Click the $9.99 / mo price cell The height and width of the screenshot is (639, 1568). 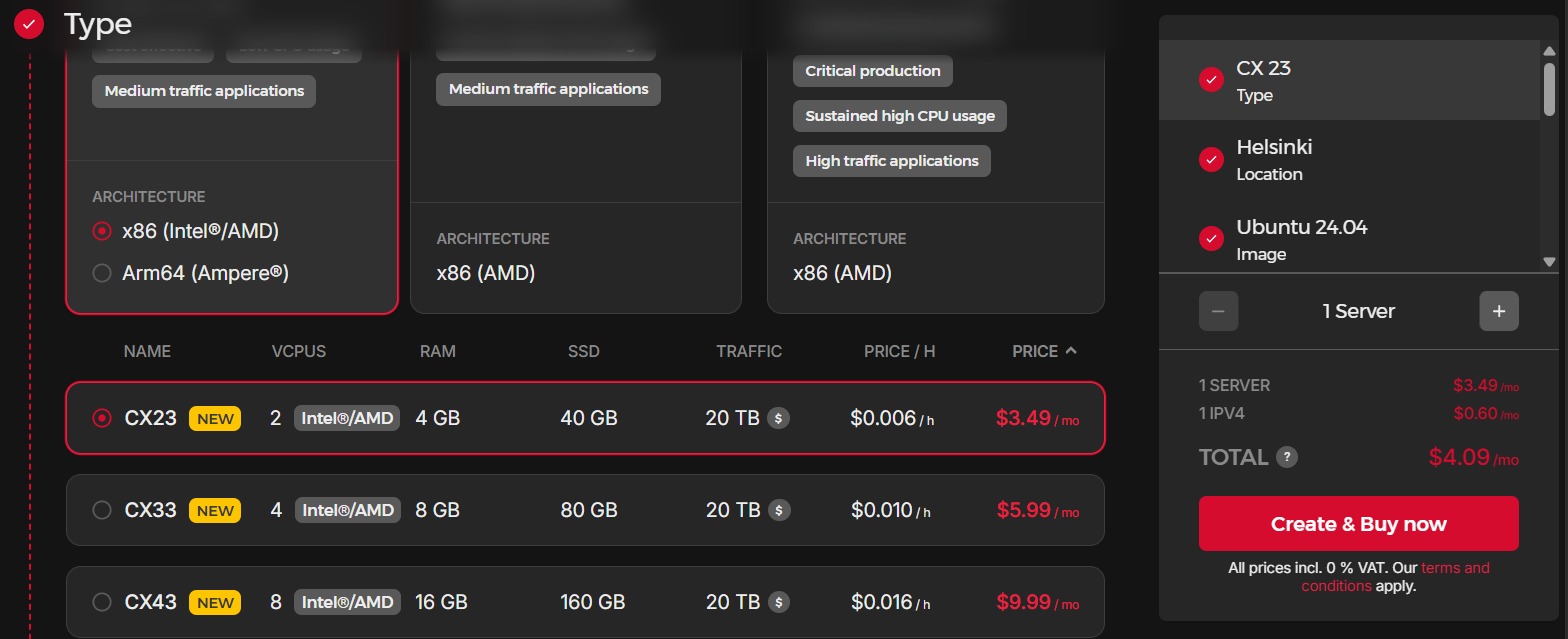[x=1037, y=603]
